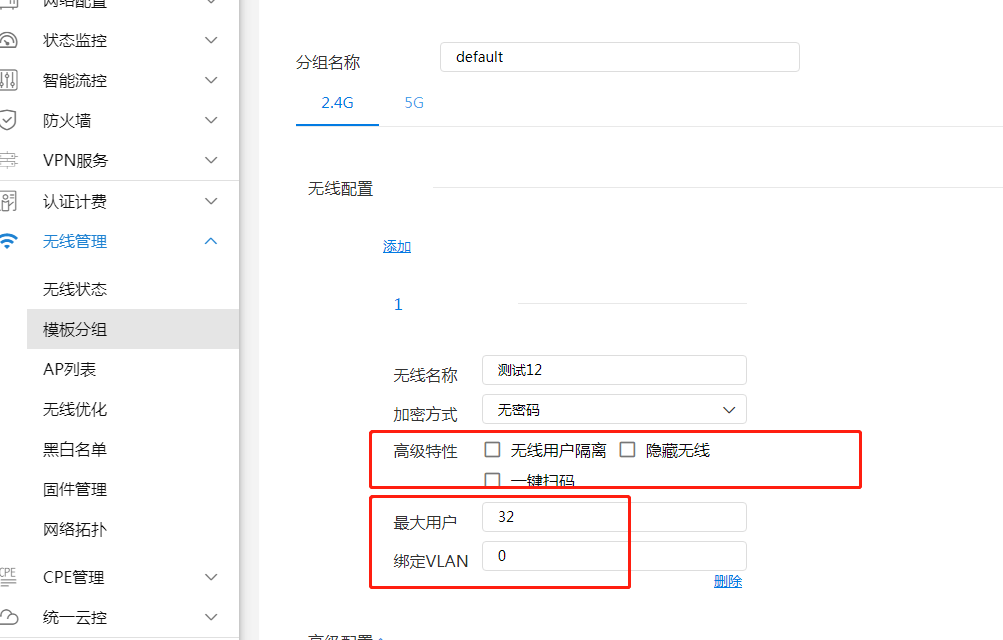Screen dimensions: 1003x640
Task: Open AP列表 in the sidebar
Action: pos(70,369)
